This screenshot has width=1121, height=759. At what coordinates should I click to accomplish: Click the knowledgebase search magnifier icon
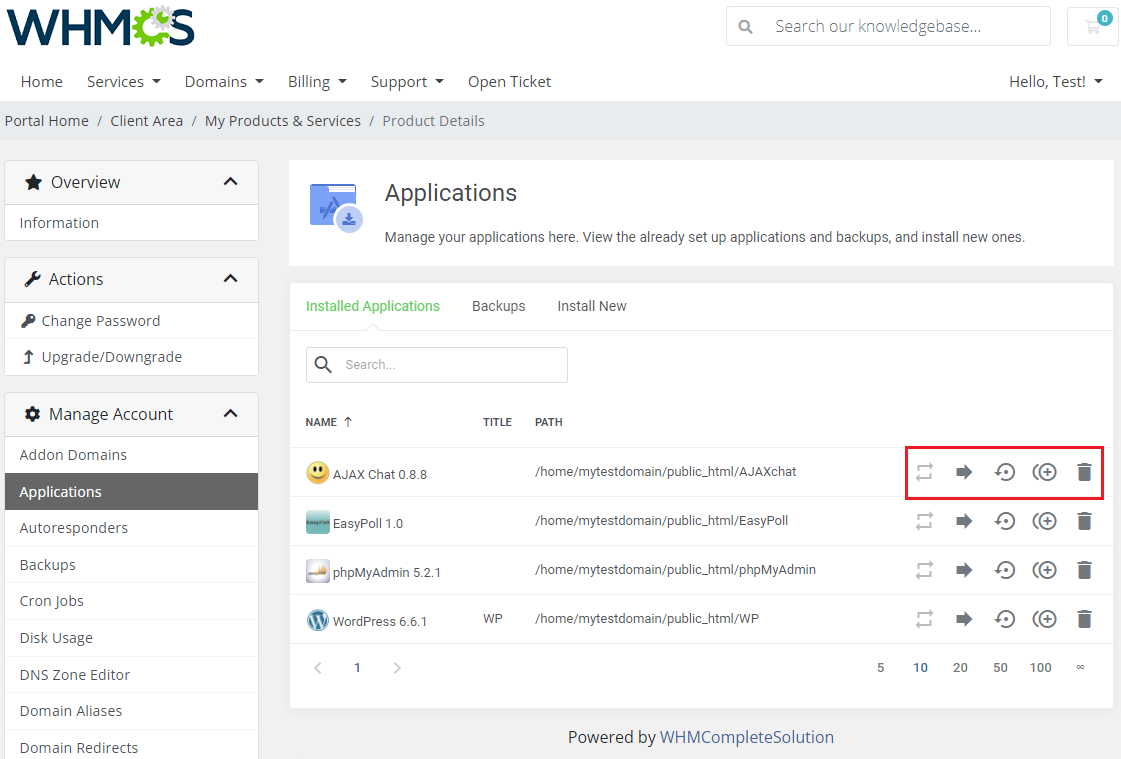click(x=745, y=26)
